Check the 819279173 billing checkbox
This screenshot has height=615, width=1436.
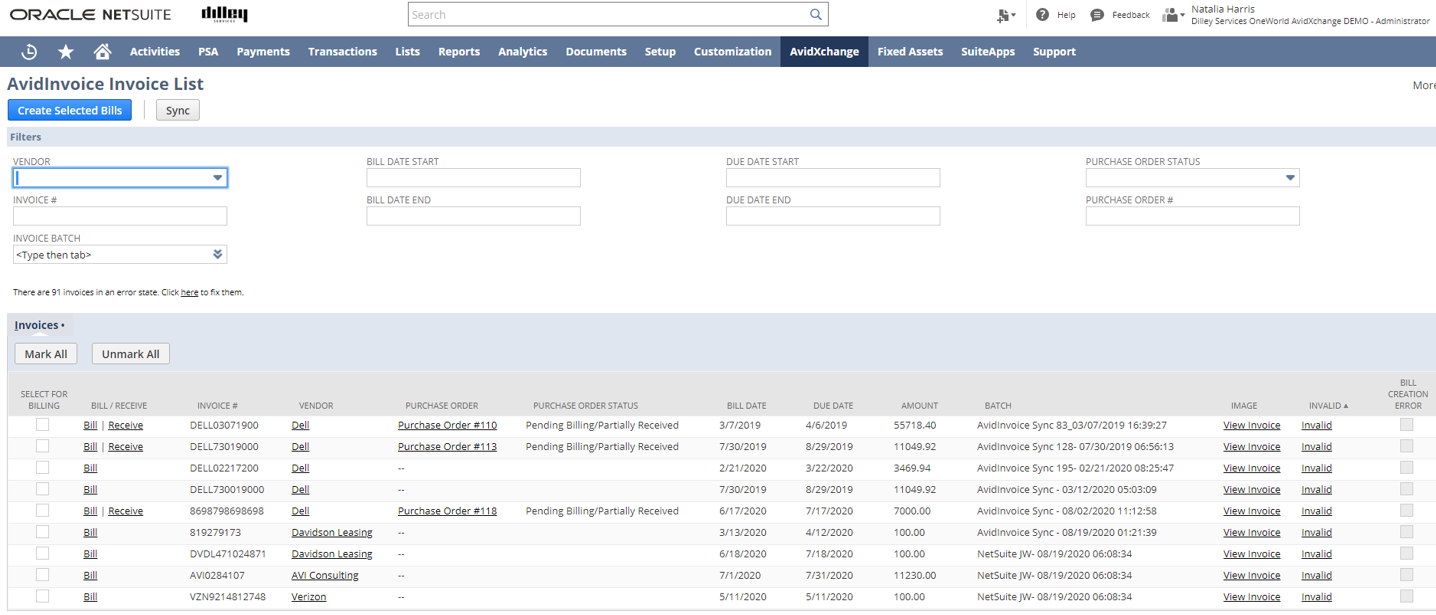click(x=42, y=532)
